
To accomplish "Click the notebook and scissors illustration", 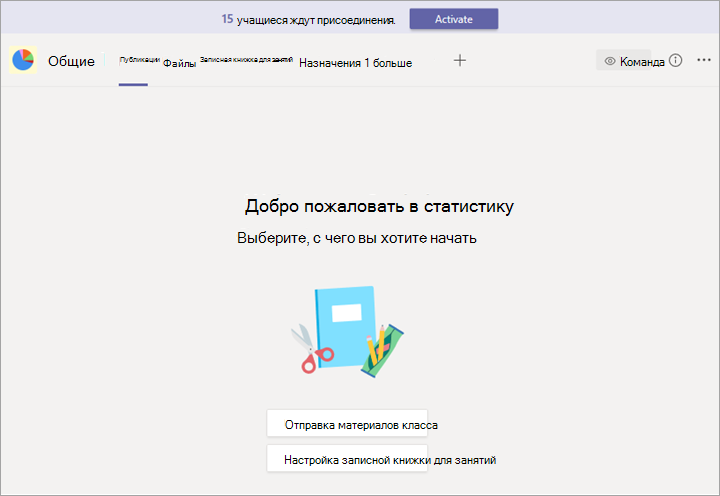I will tap(347, 332).
